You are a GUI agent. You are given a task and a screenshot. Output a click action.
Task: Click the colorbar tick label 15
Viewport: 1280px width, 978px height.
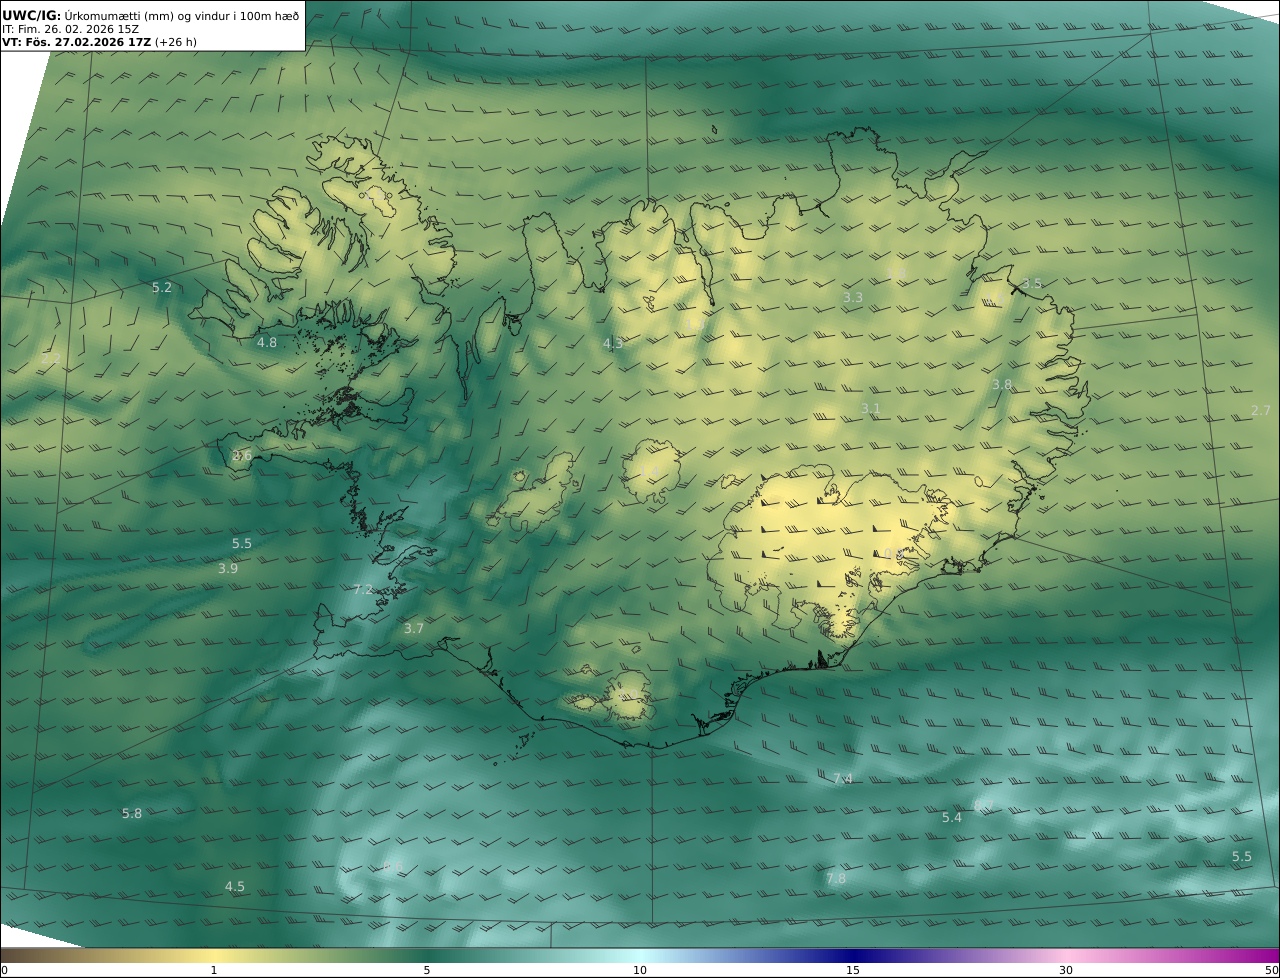tap(853, 970)
